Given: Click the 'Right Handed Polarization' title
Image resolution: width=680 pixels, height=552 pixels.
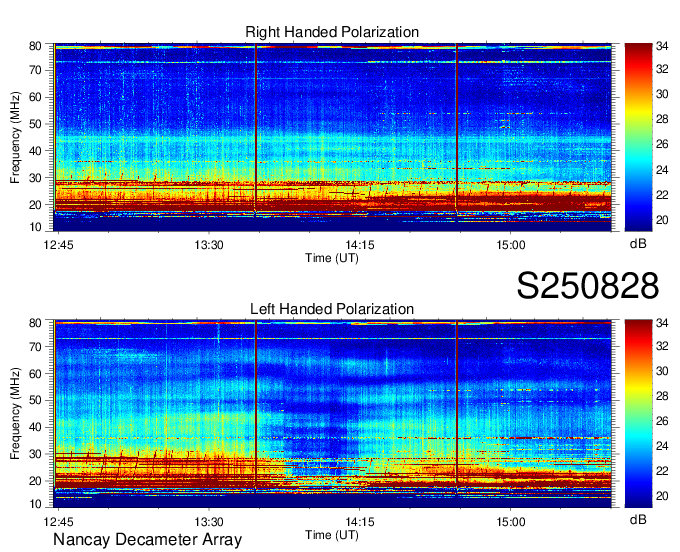Looking at the screenshot, I should [332, 32].
